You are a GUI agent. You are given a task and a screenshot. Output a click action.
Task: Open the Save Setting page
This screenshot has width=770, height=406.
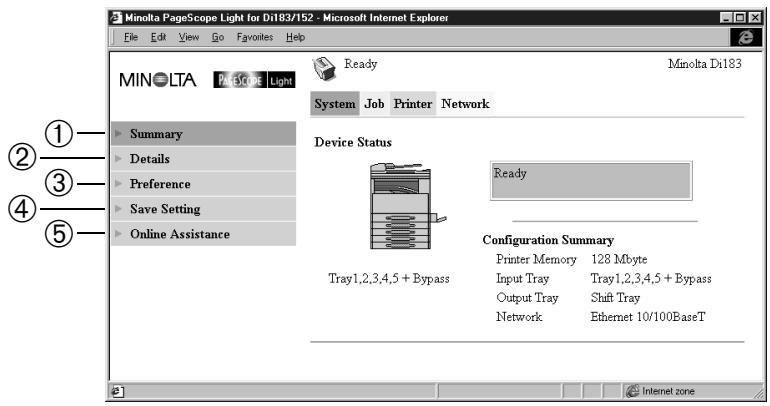click(x=204, y=209)
